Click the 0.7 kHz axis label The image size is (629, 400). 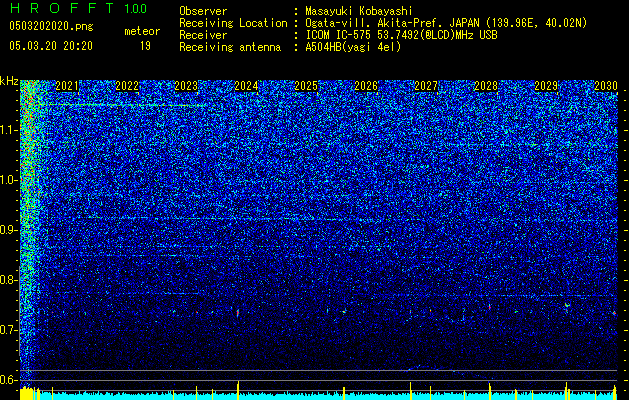(9, 330)
